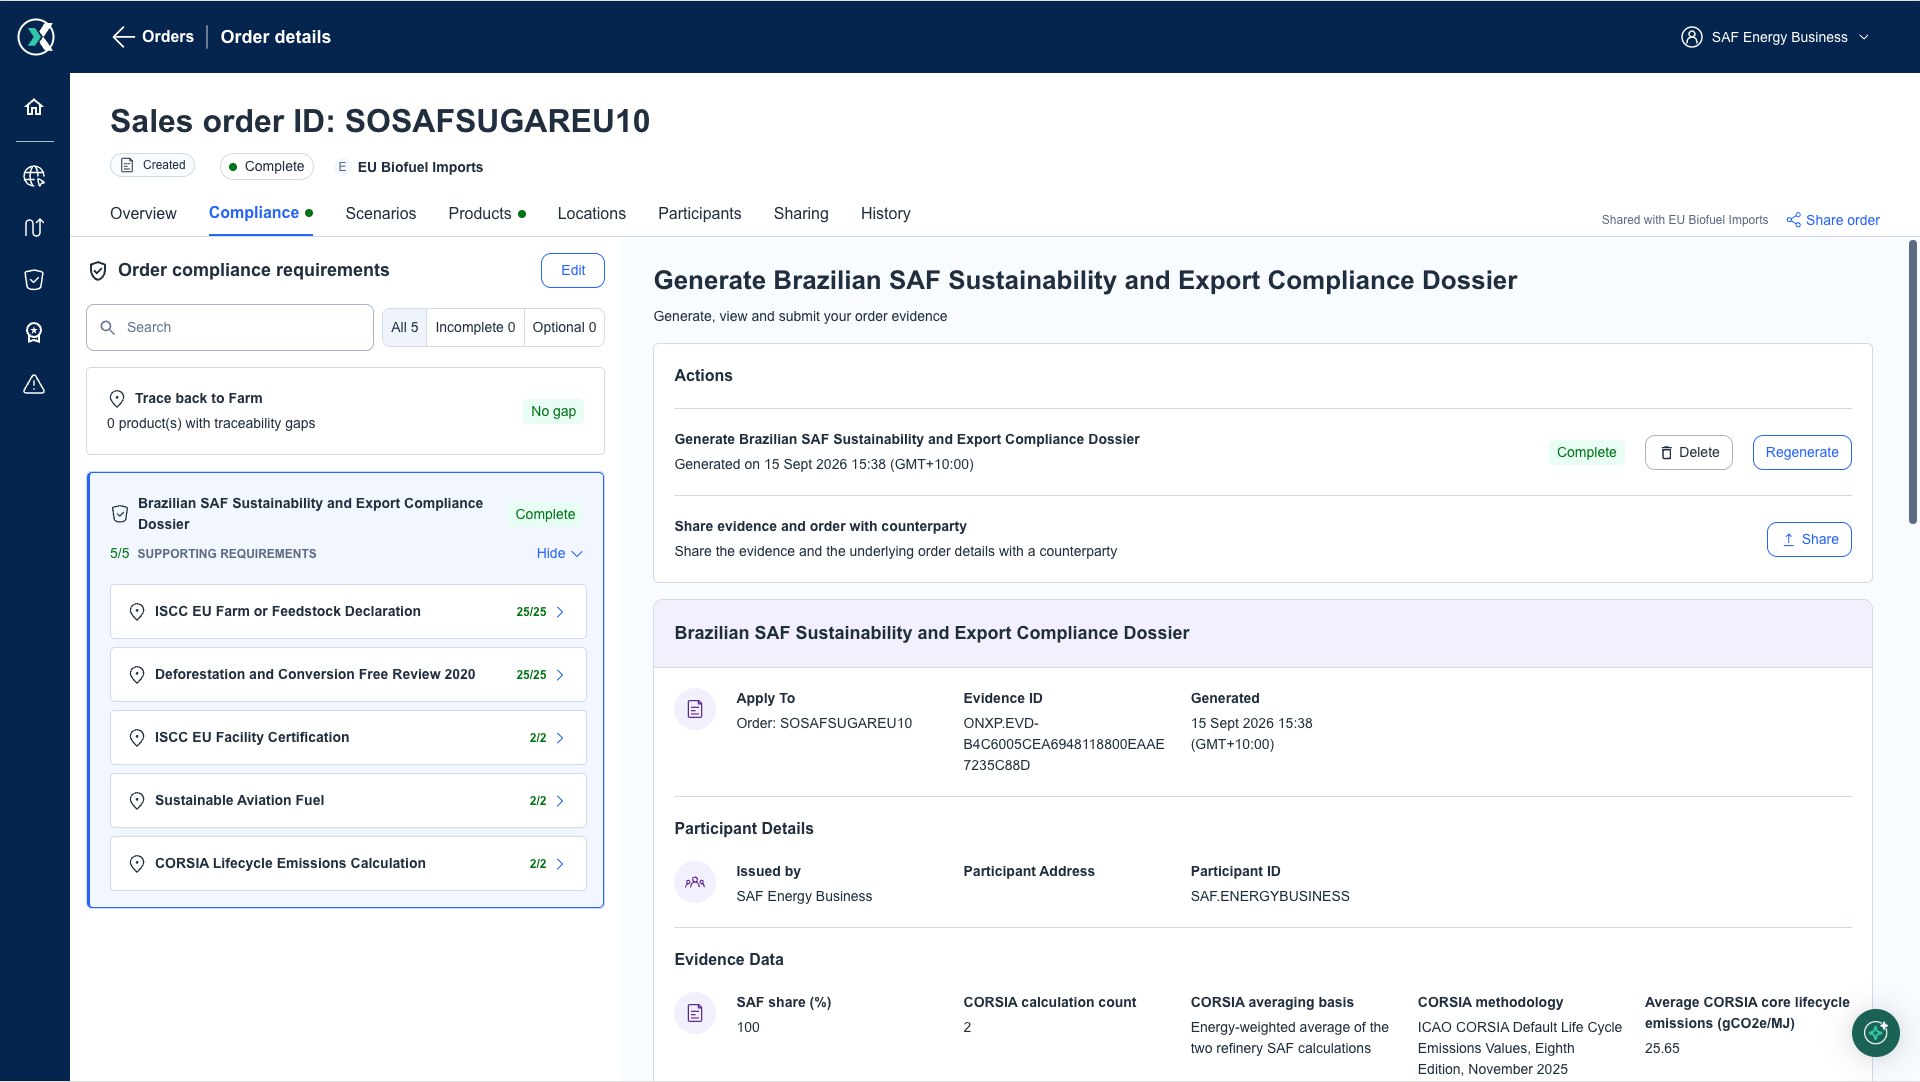Click the search magnifier icon
The width and height of the screenshot is (1920, 1082).
point(108,327)
